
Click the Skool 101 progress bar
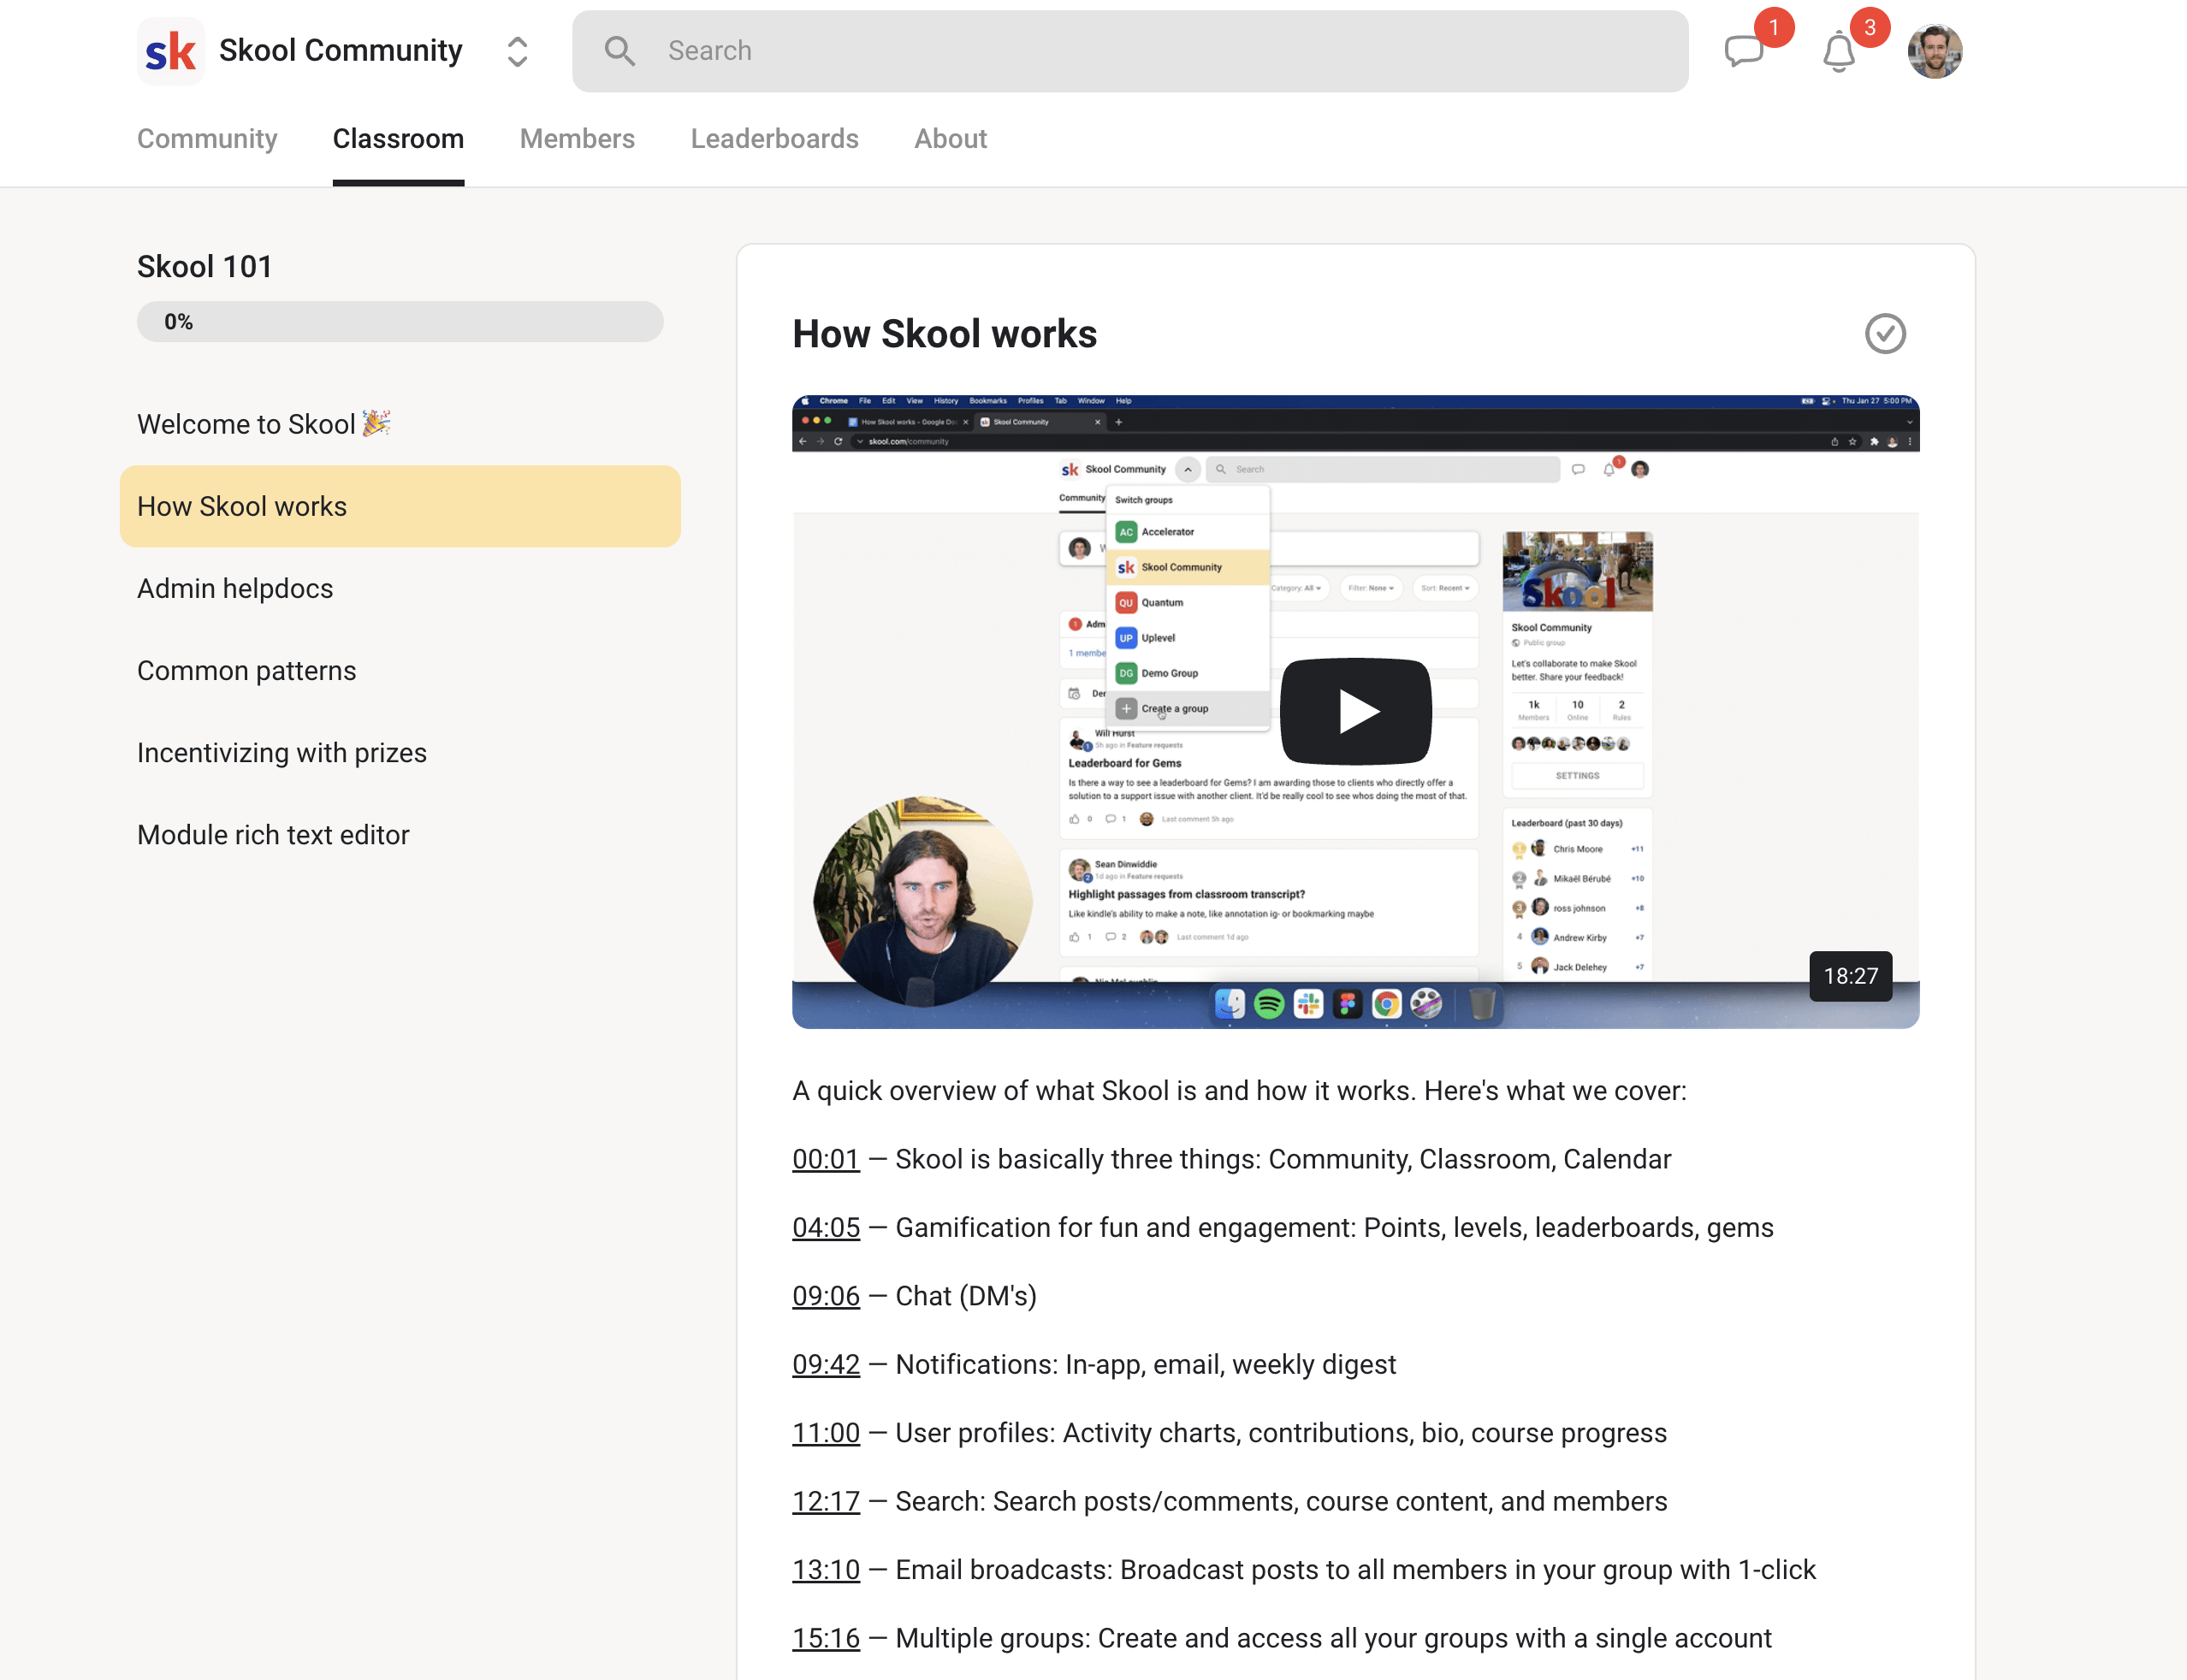[x=400, y=322]
